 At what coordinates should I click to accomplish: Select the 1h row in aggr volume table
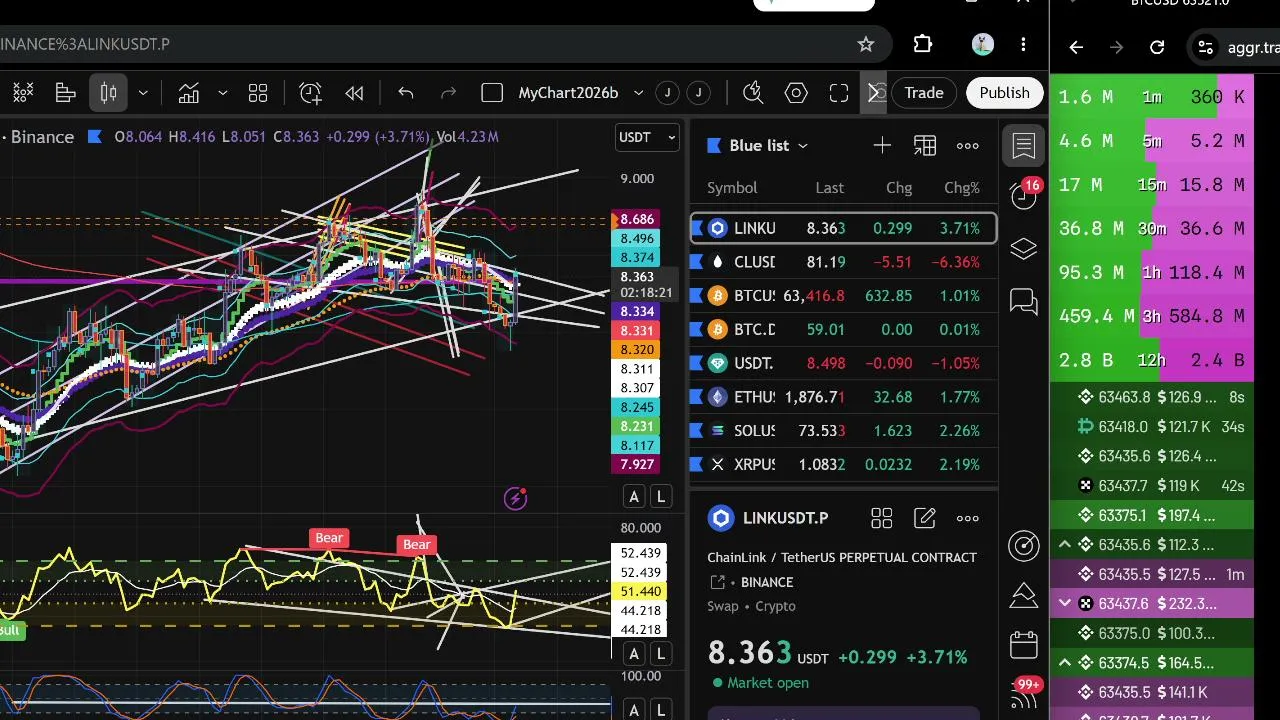point(1152,272)
